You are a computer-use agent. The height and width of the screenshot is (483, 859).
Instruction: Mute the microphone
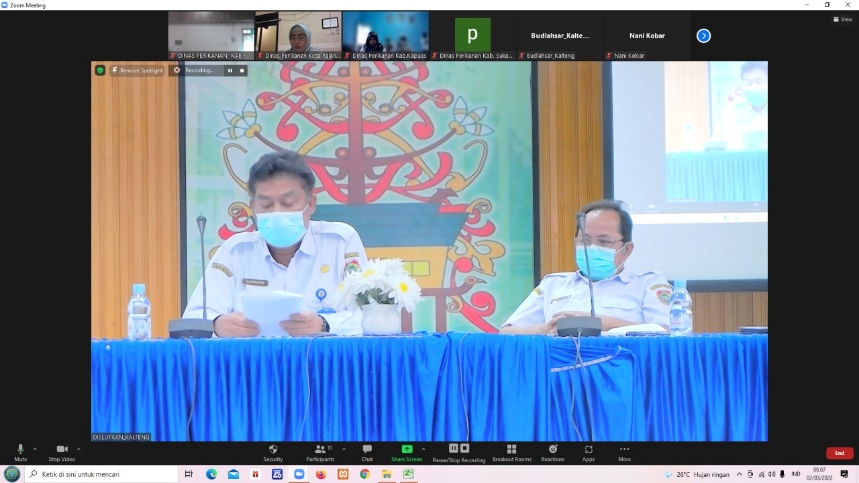(x=20, y=451)
